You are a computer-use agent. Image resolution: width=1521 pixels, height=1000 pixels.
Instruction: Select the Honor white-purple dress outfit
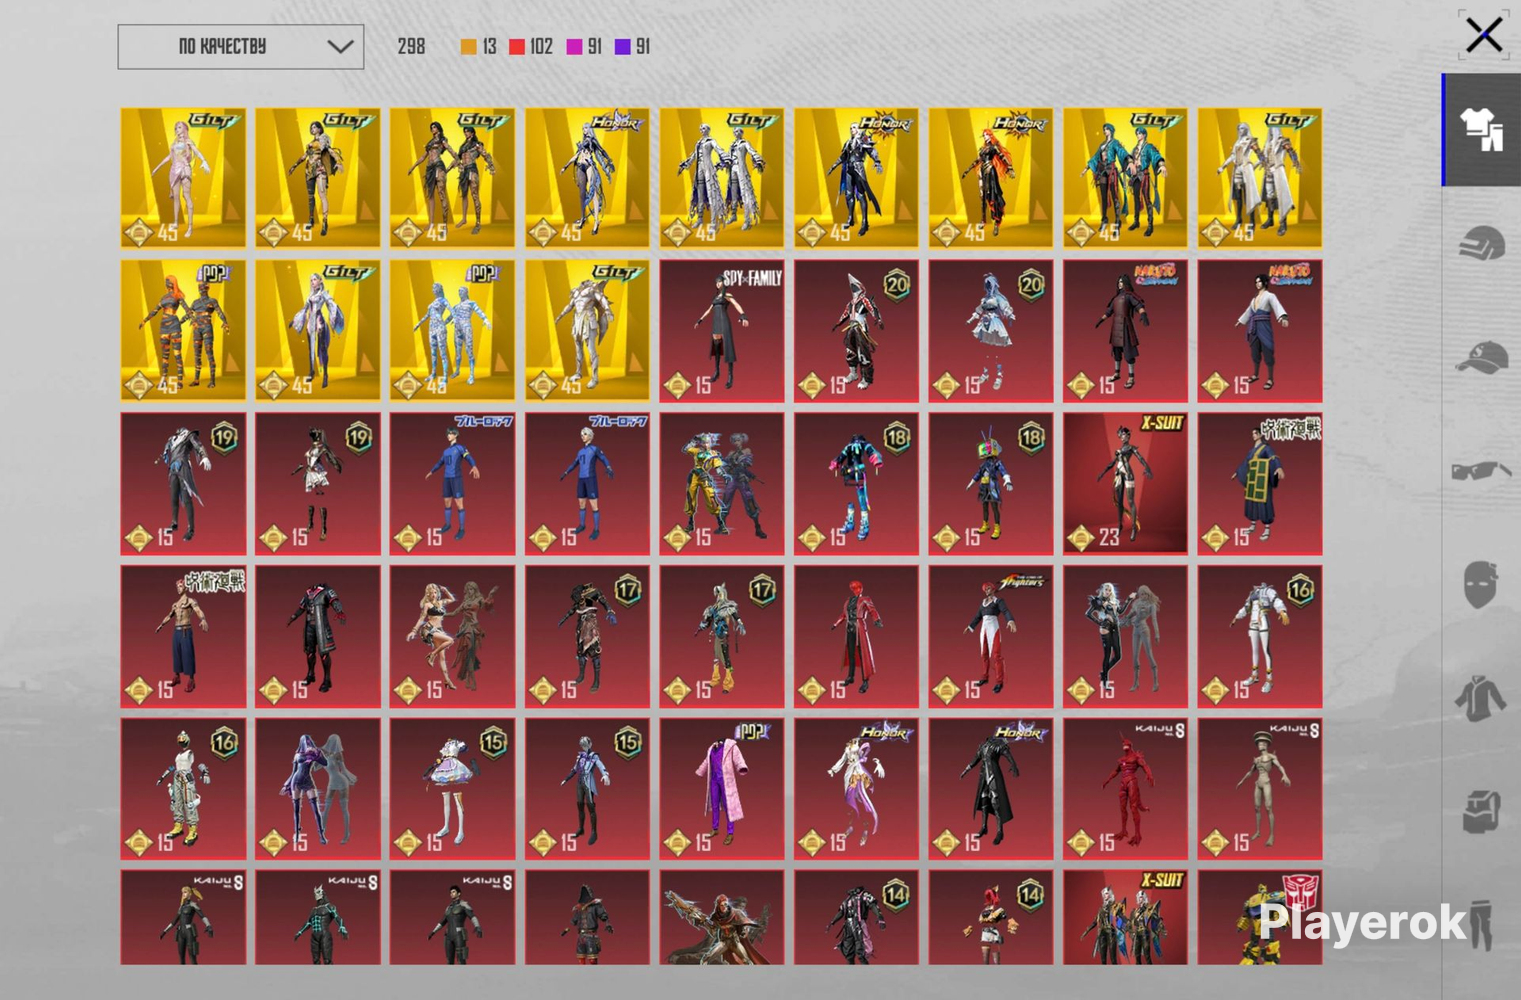[856, 789]
